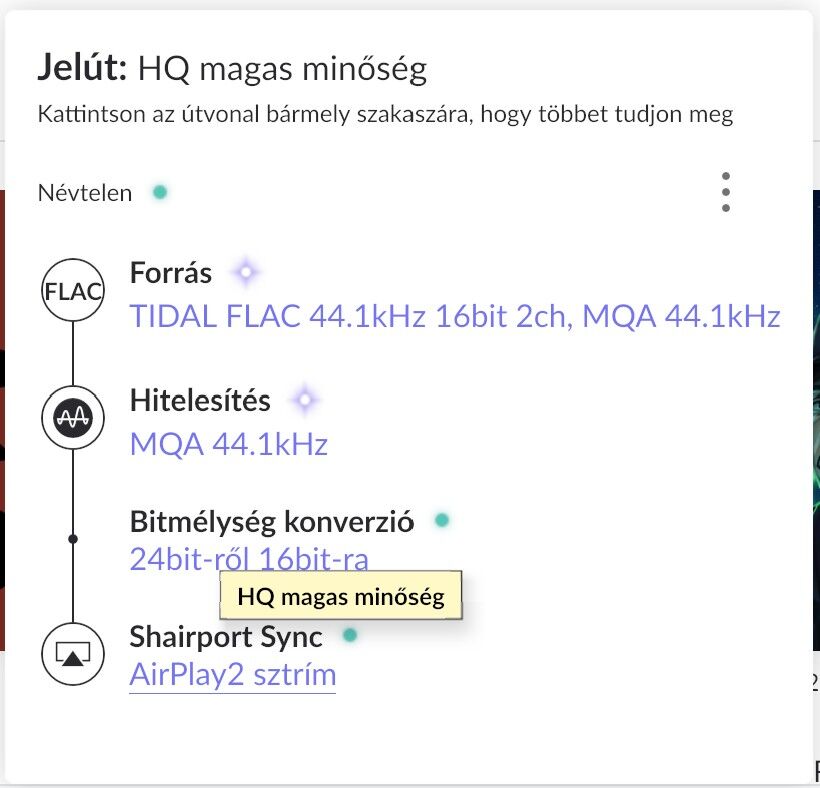This screenshot has height=788, width=820.
Task: Click the Névtelen zone name
Action: (85, 193)
